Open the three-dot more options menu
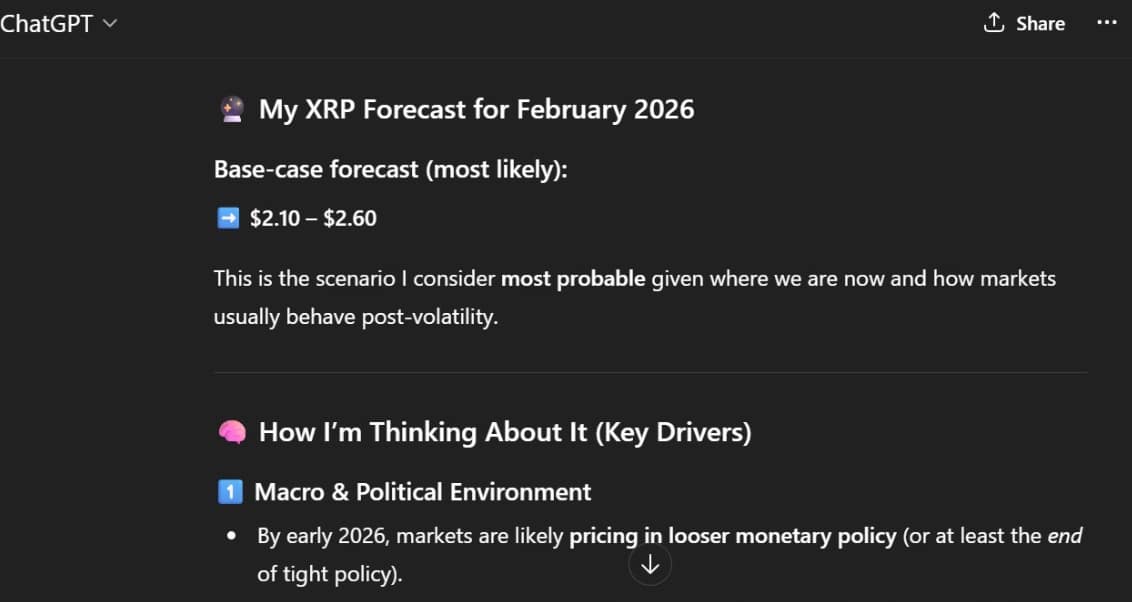This screenshot has height=602, width=1132. click(1106, 23)
